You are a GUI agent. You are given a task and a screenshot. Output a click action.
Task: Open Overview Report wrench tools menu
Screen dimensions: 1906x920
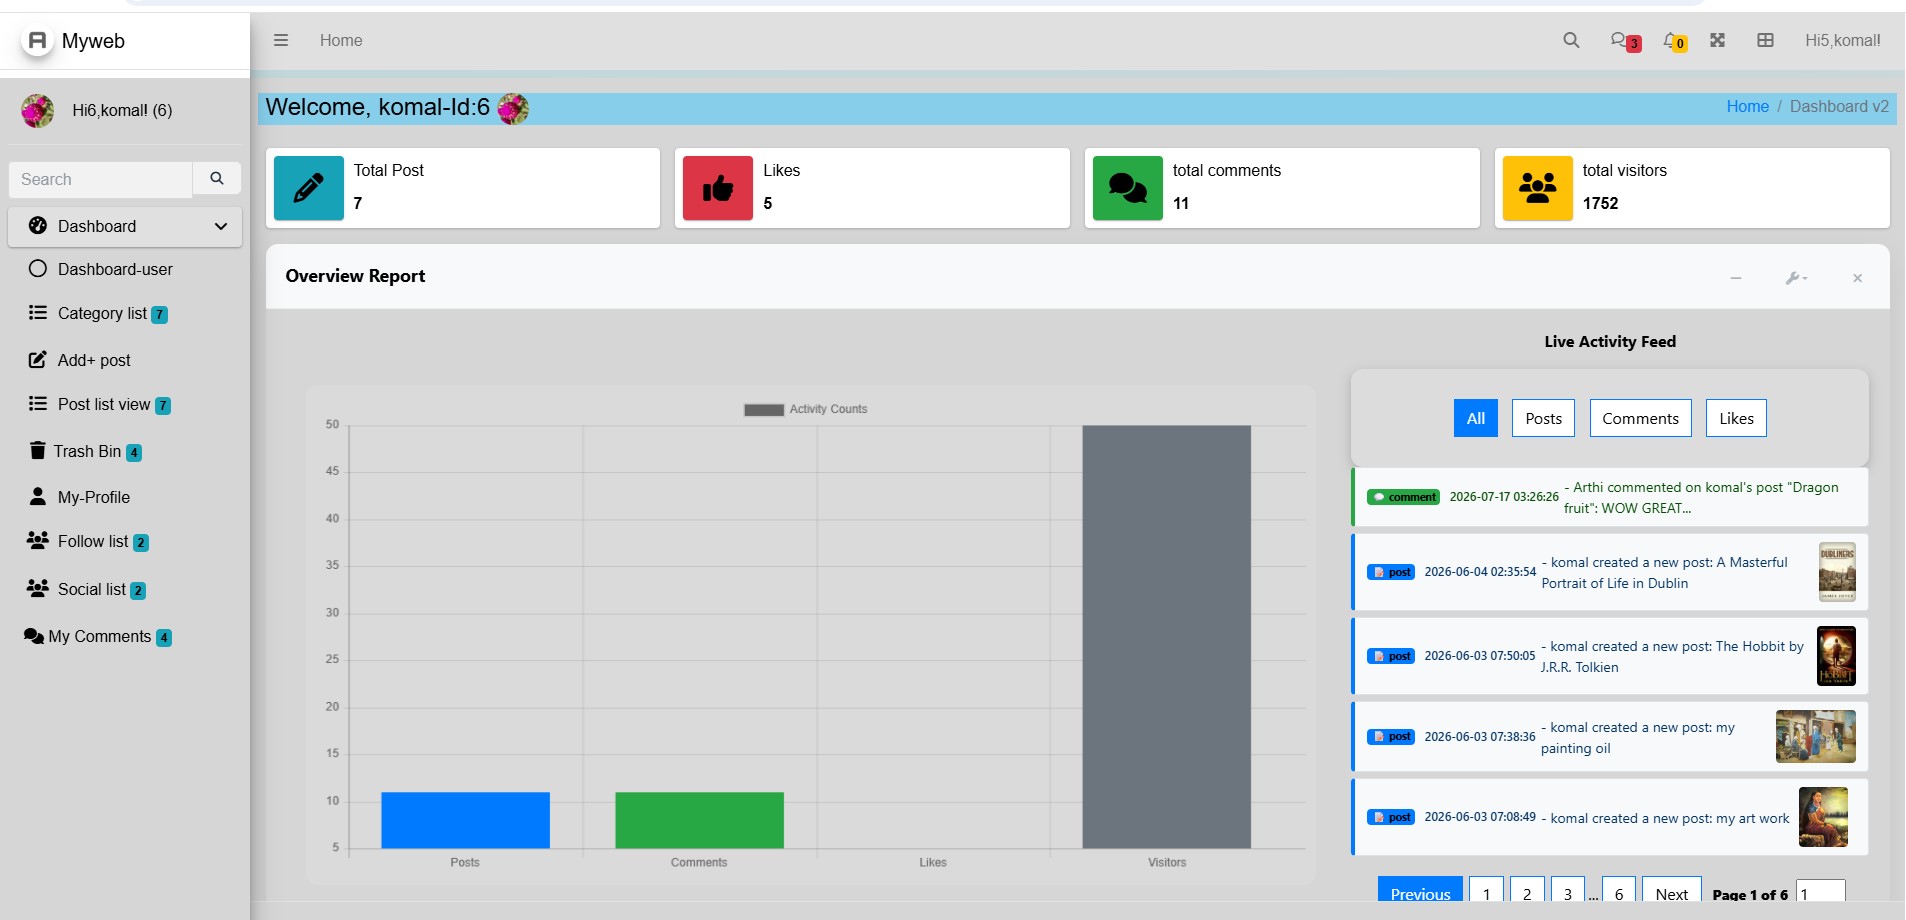pyautogui.click(x=1796, y=278)
